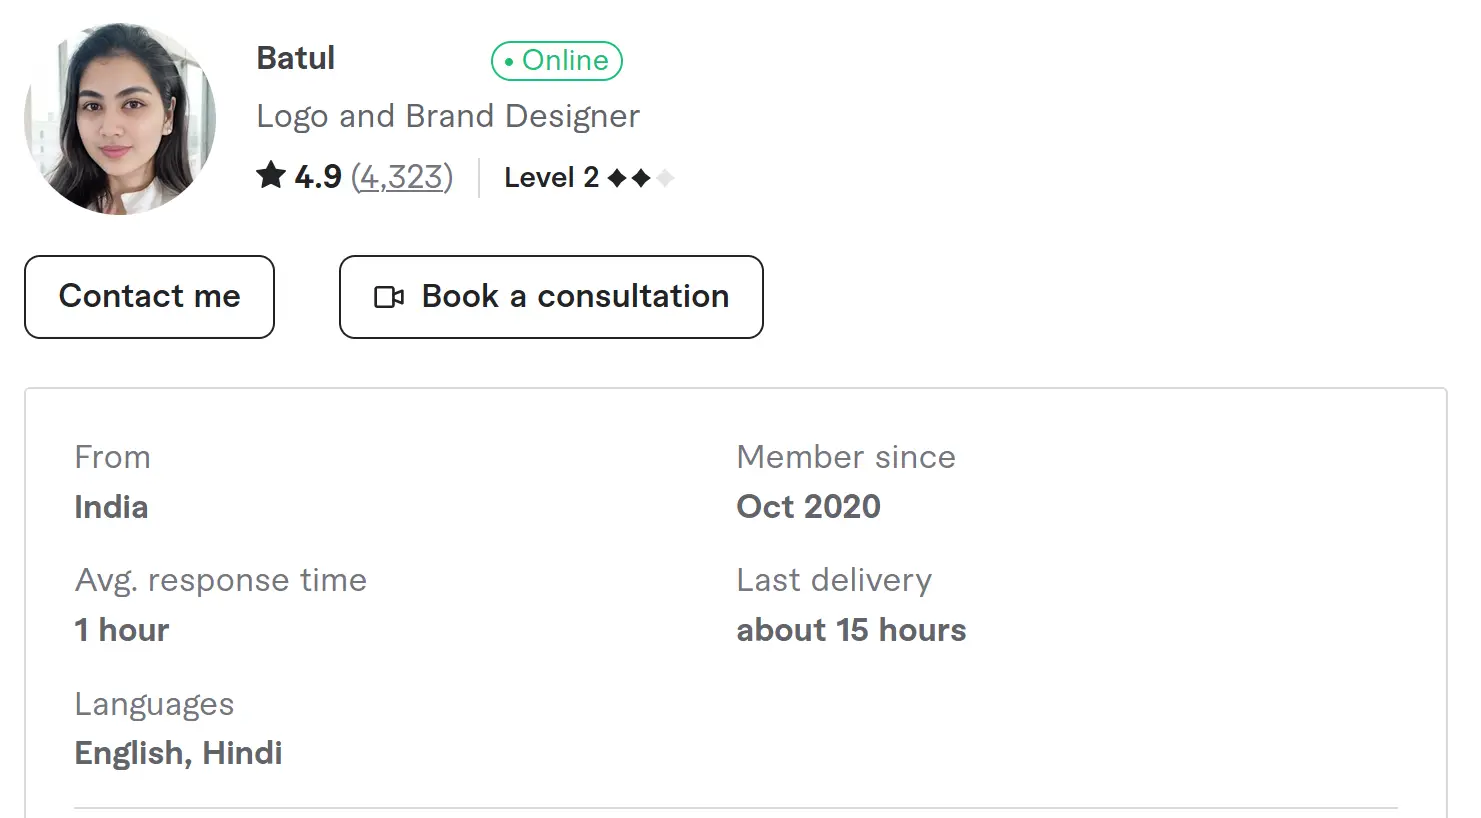Click the video camera consultation icon
Screen dimensions: 1481x818
(389, 297)
